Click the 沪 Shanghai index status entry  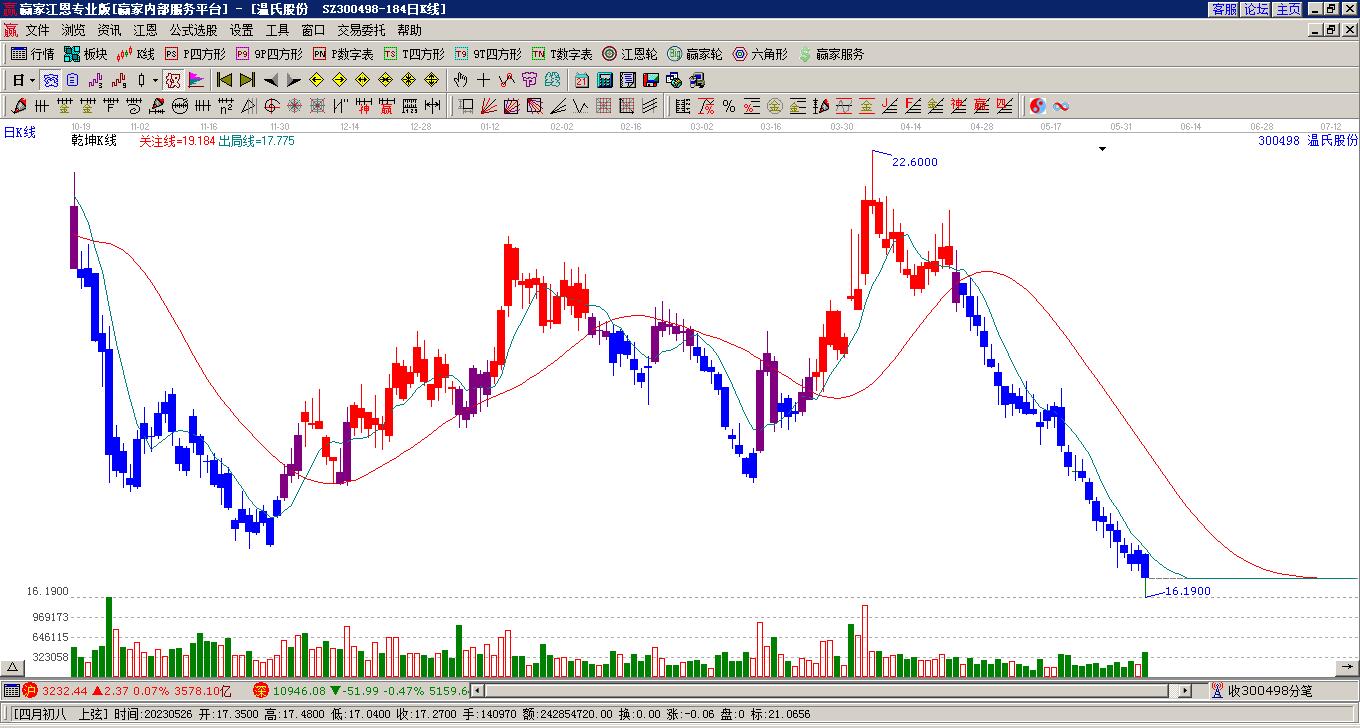pyautogui.click(x=127, y=691)
